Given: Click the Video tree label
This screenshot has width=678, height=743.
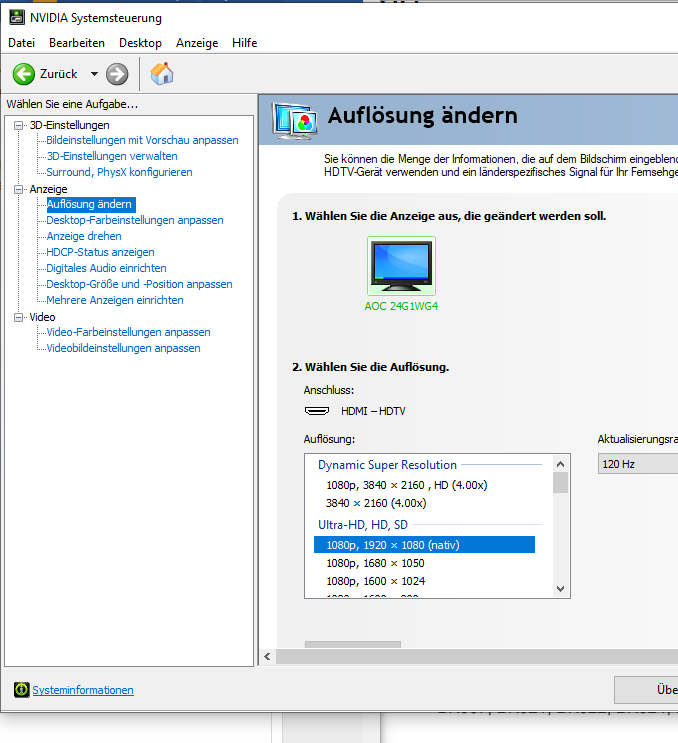Looking at the screenshot, I should coord(42,317).
